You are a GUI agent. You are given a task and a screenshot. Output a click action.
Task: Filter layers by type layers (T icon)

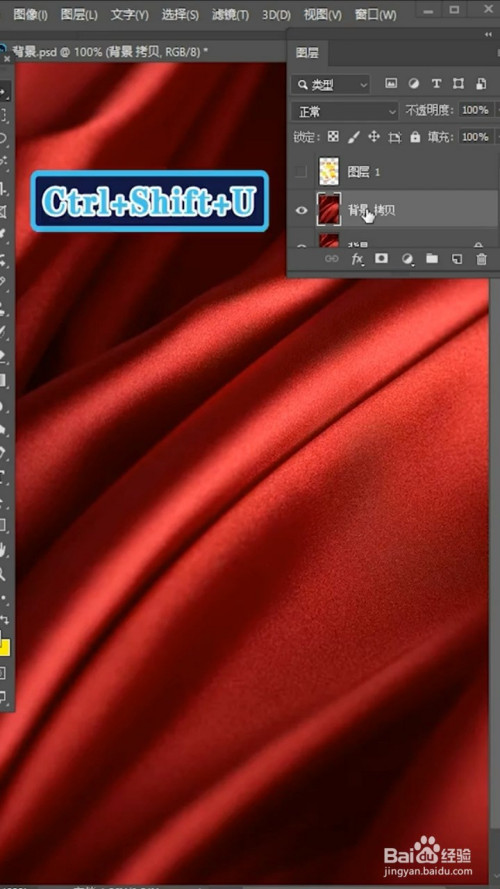point(436,84)
